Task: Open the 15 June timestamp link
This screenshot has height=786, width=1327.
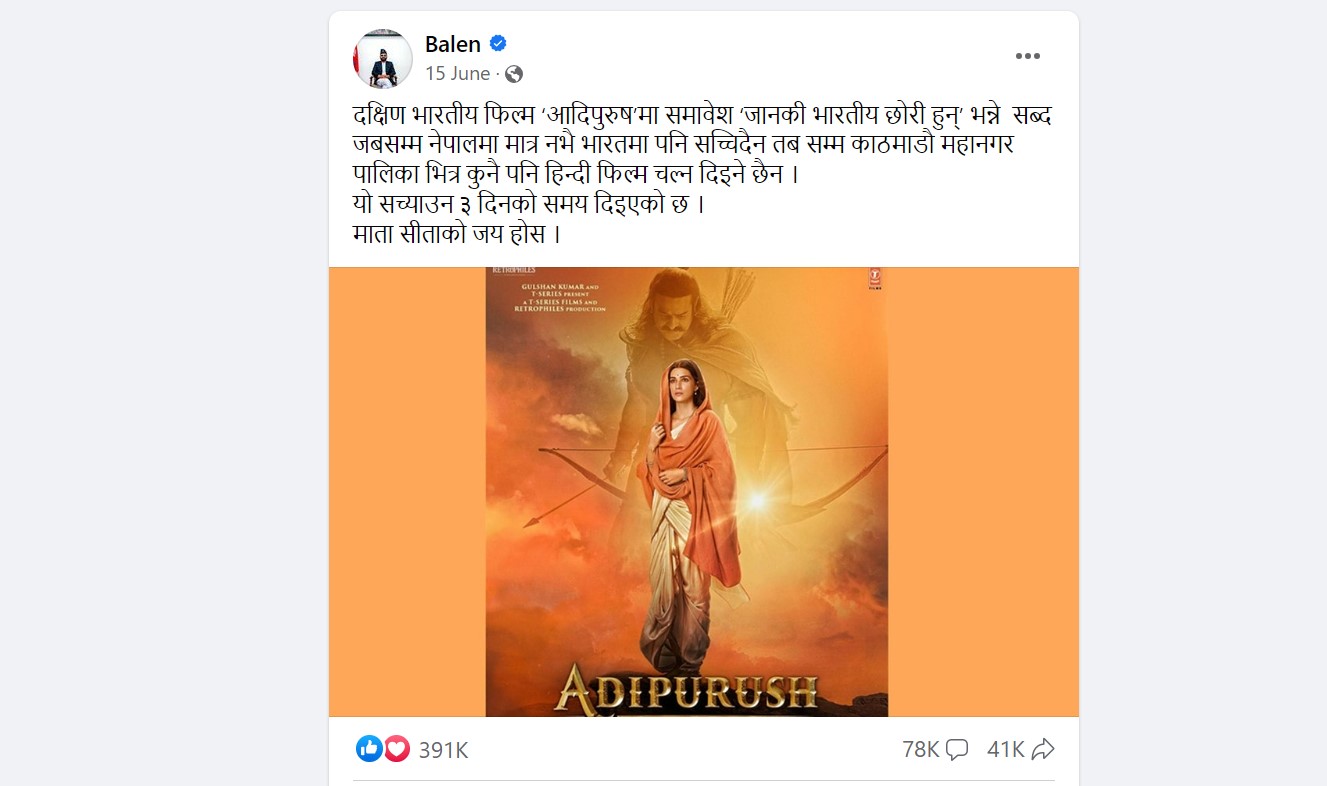Action: click(x=457, y=74)
